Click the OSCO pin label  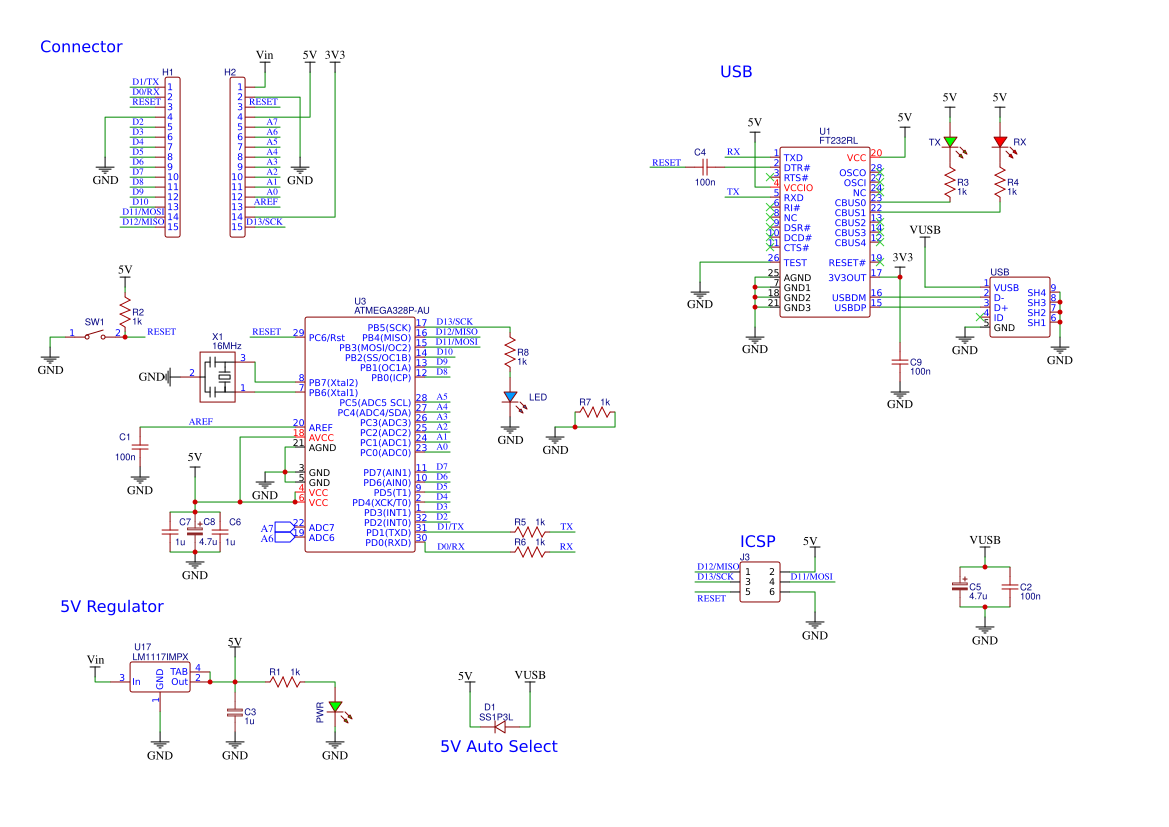(x=853, y=173)
